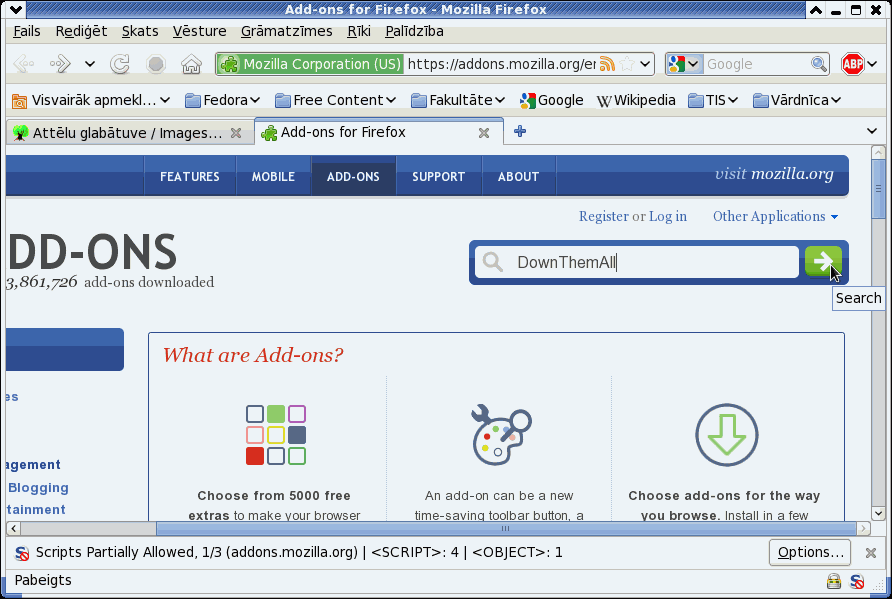Close the Attēlu glabātuve tab
The image size is (892, 599).
[x=236, y=133]
